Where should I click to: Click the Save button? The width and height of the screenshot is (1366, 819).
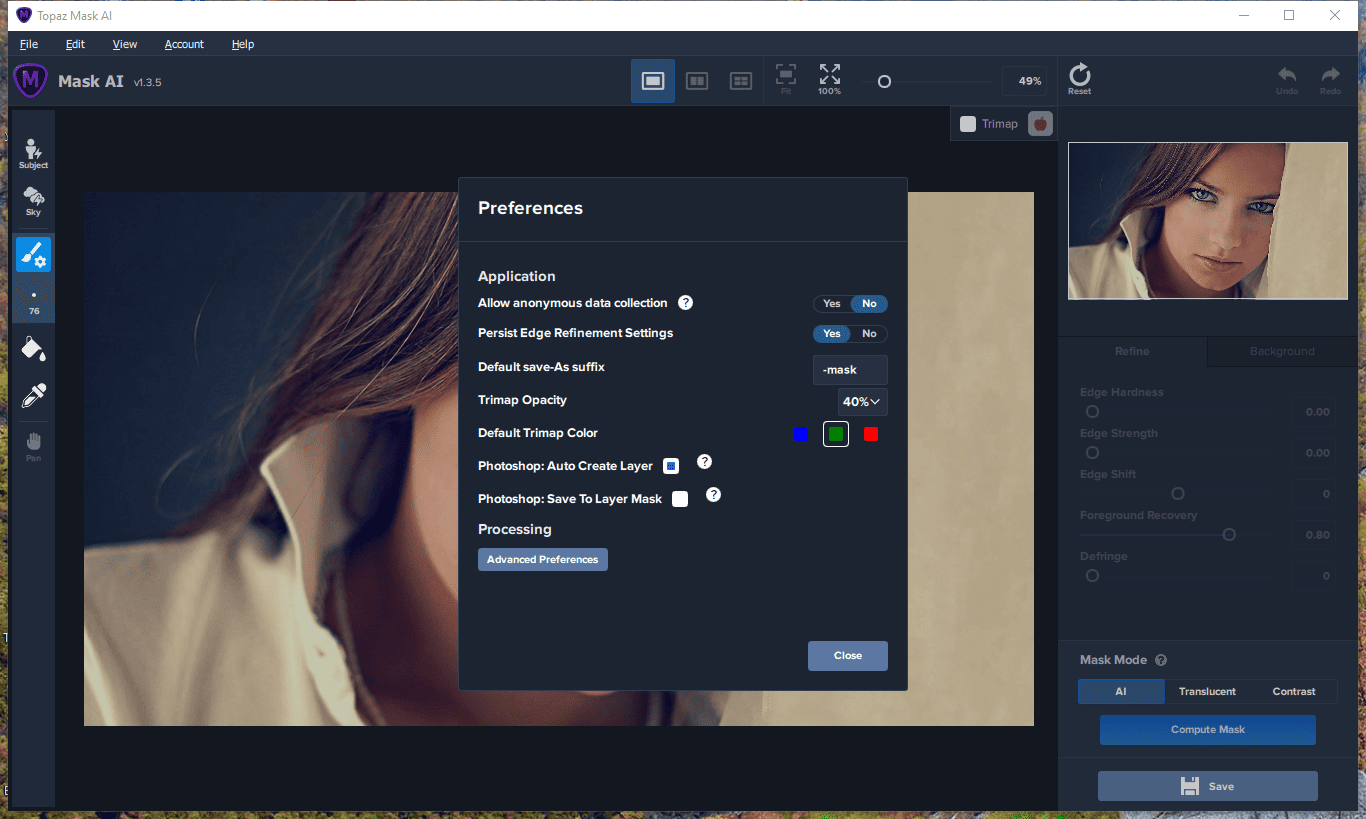pyautogui.click(x=1208, y=786)
